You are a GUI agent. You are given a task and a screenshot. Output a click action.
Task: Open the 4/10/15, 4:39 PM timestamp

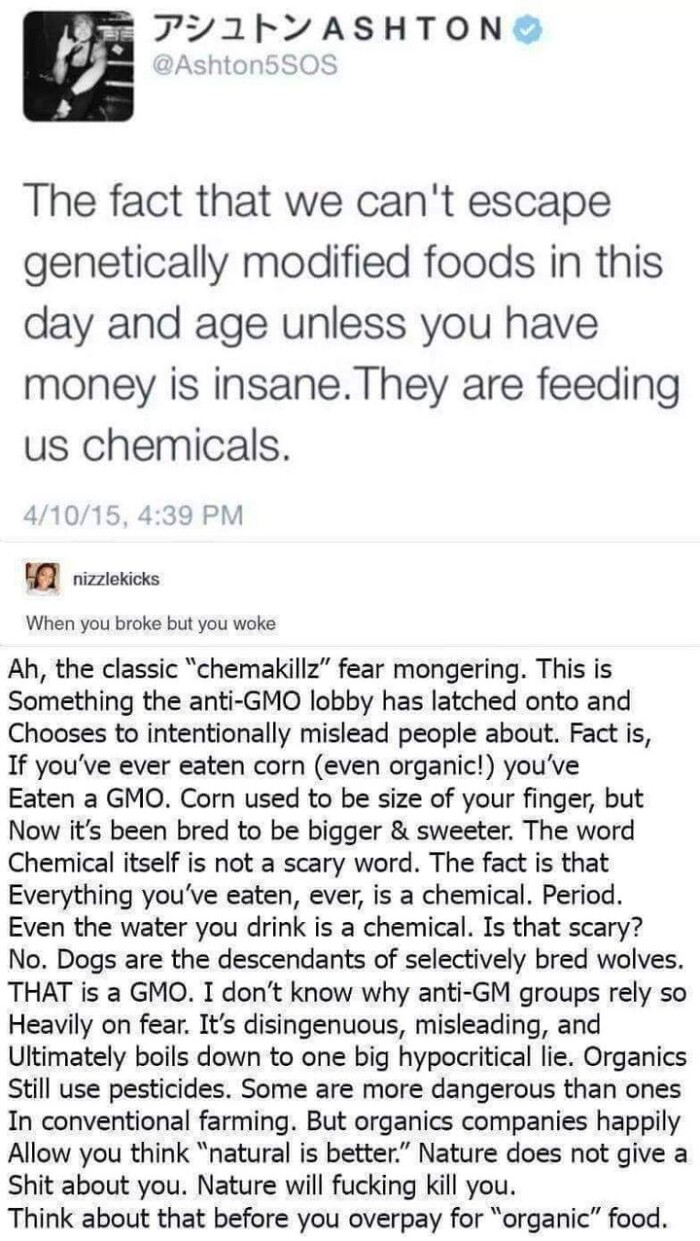pyautogui.click(x=133, y=516)
